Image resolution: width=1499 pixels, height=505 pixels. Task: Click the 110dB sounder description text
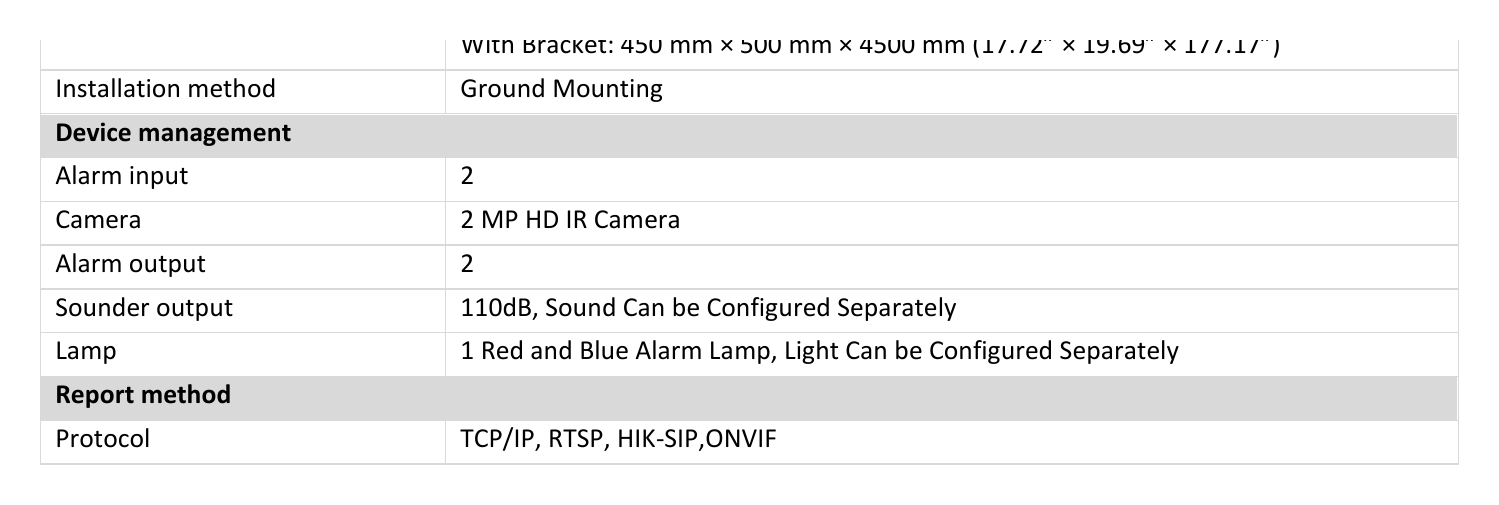708,308
